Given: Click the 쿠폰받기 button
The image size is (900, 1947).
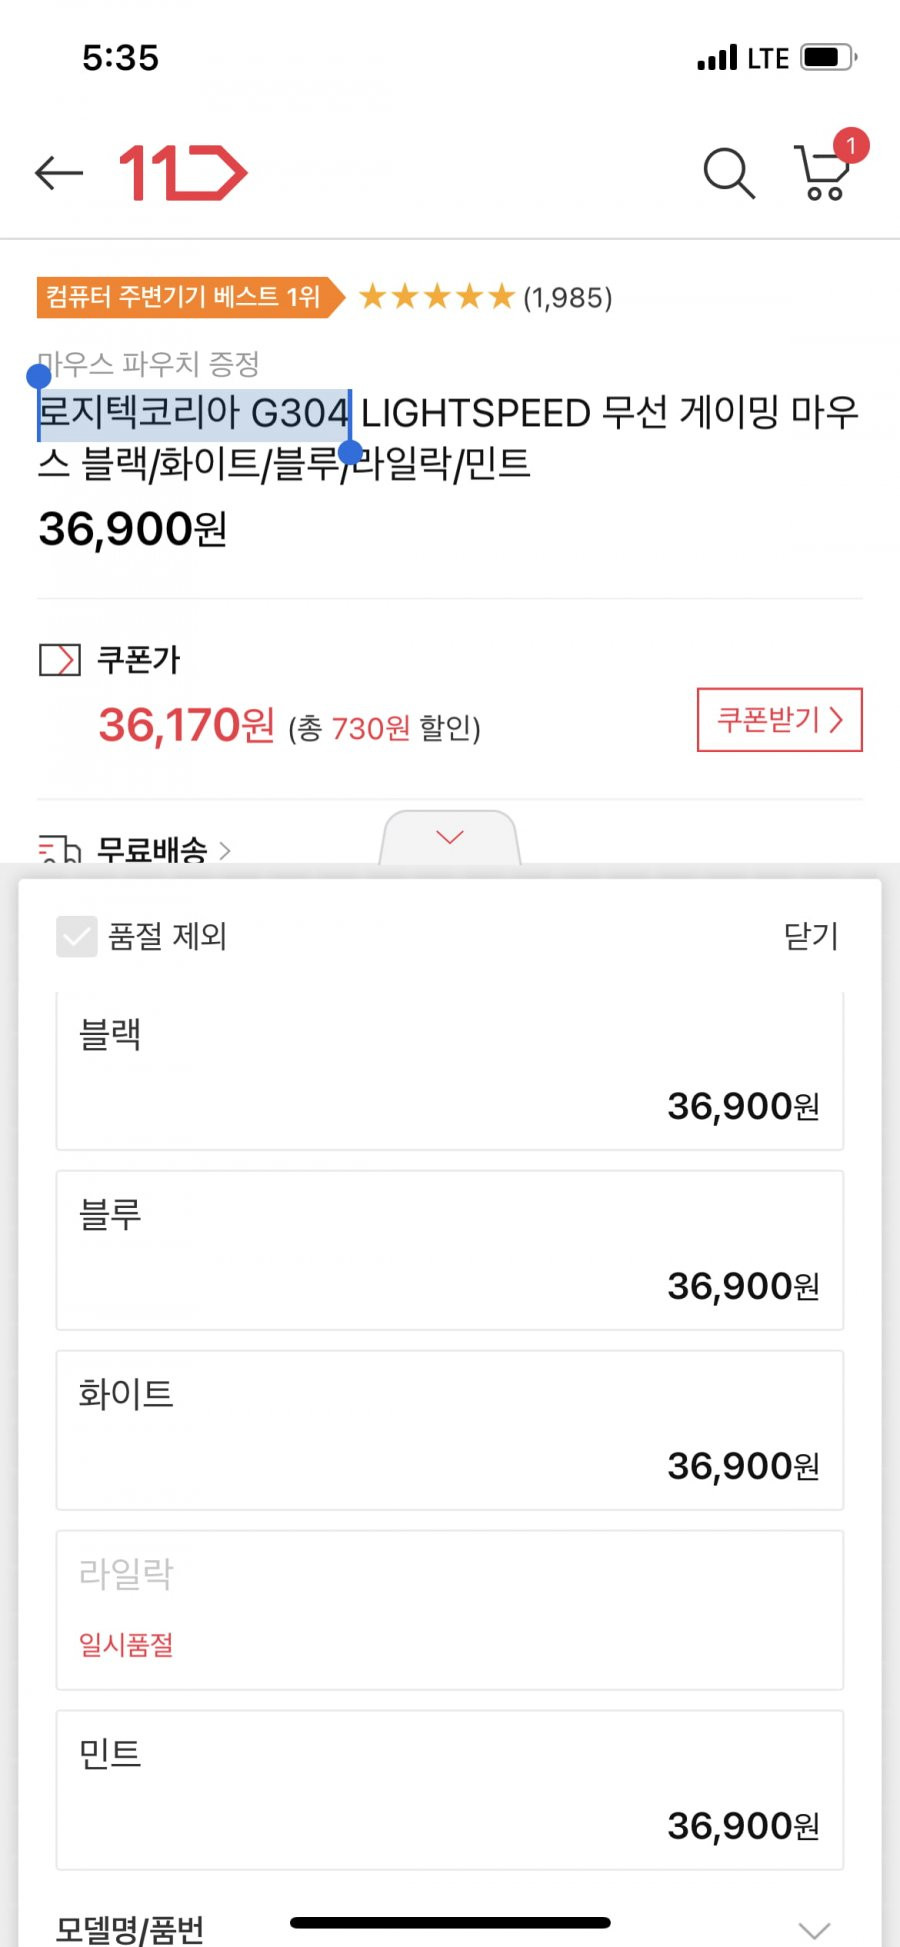Looking at the screenshot, I should [780, 719].
